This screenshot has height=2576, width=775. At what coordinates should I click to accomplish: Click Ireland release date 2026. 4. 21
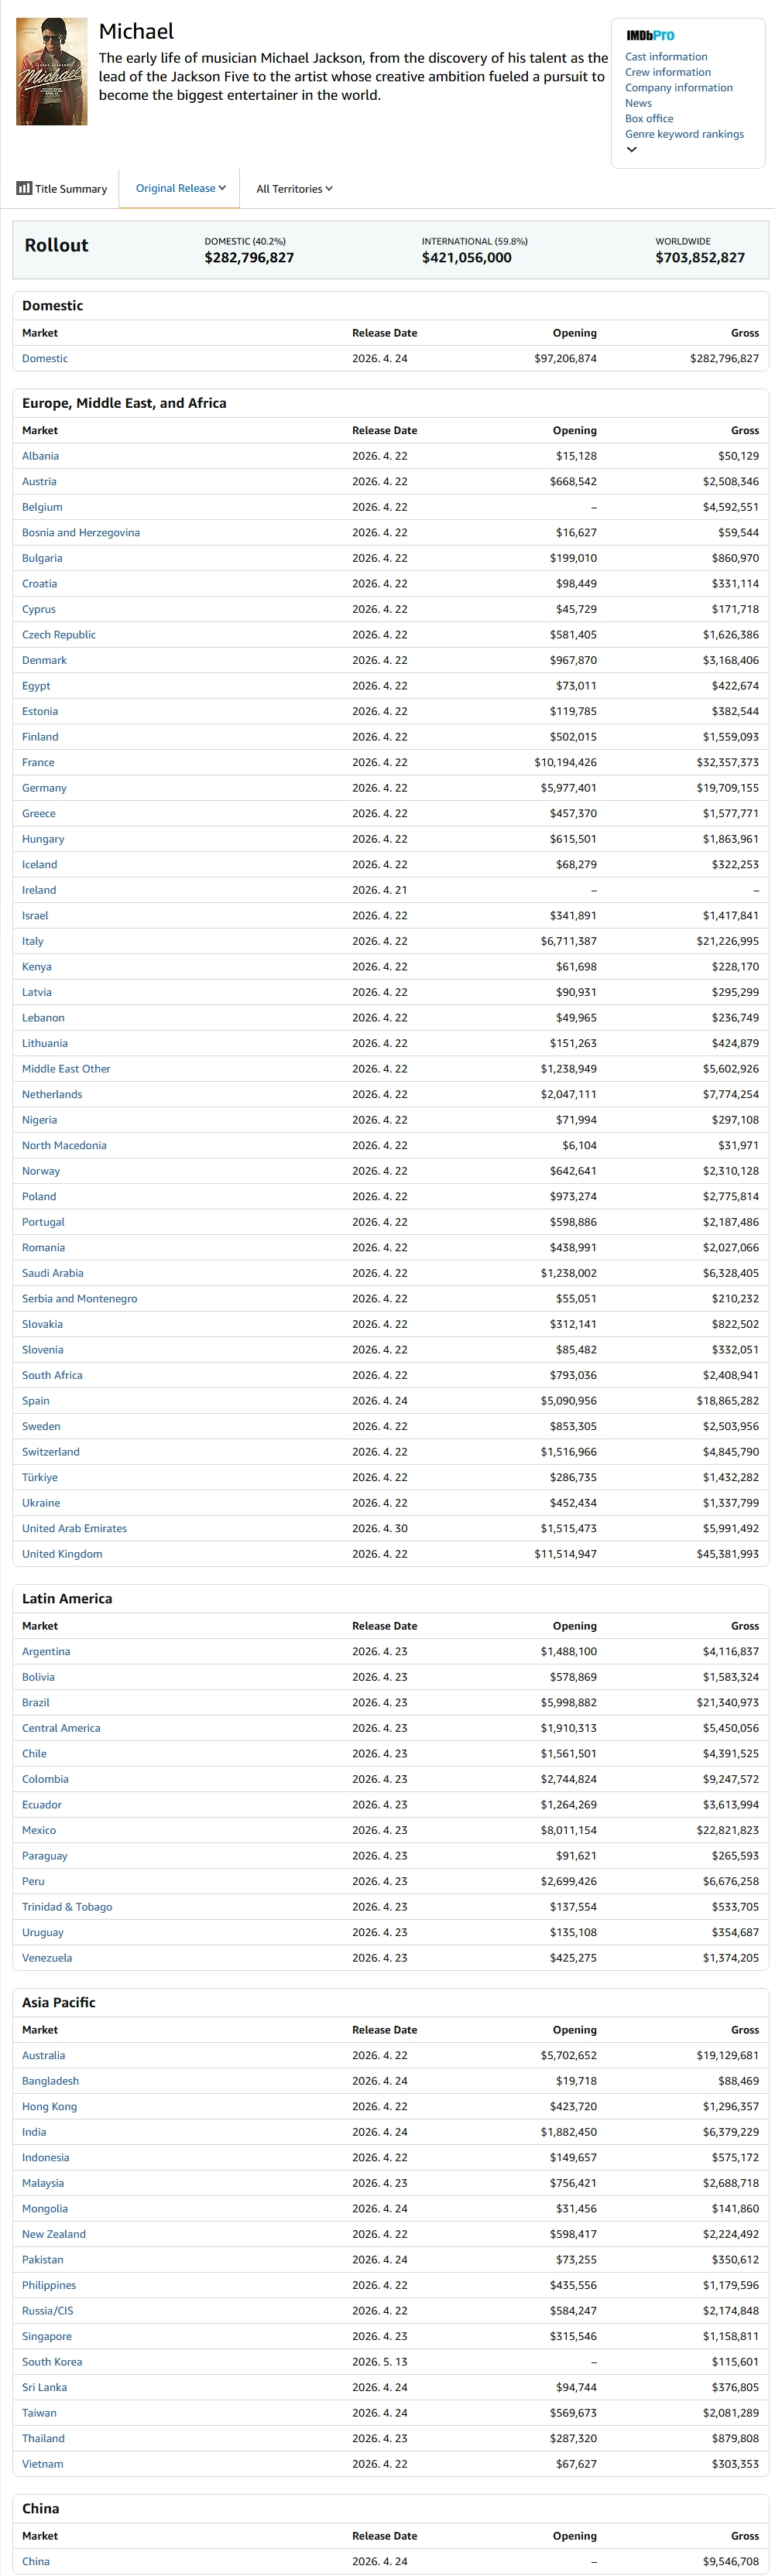pos(380,890)
